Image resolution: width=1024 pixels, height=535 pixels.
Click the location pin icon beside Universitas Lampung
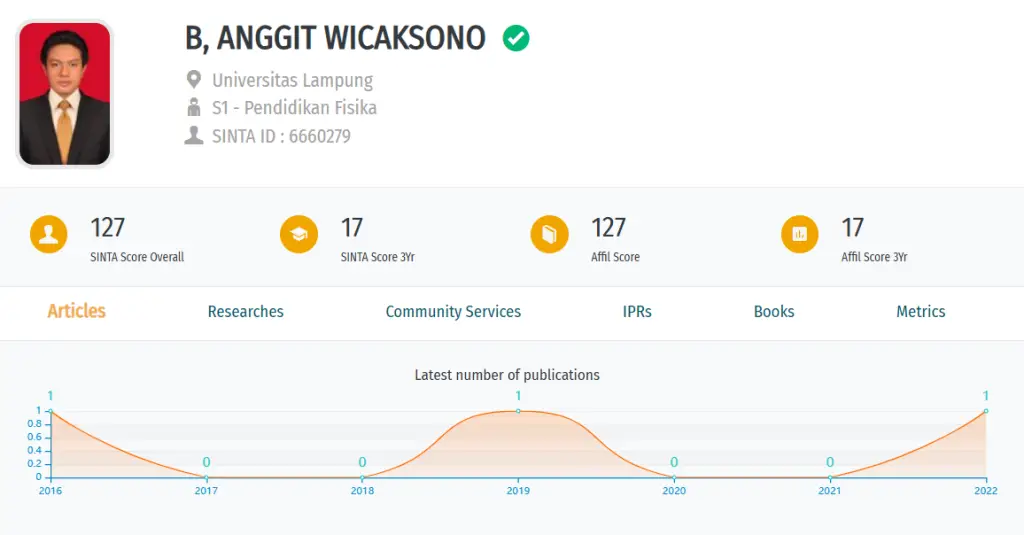[193, 80]
